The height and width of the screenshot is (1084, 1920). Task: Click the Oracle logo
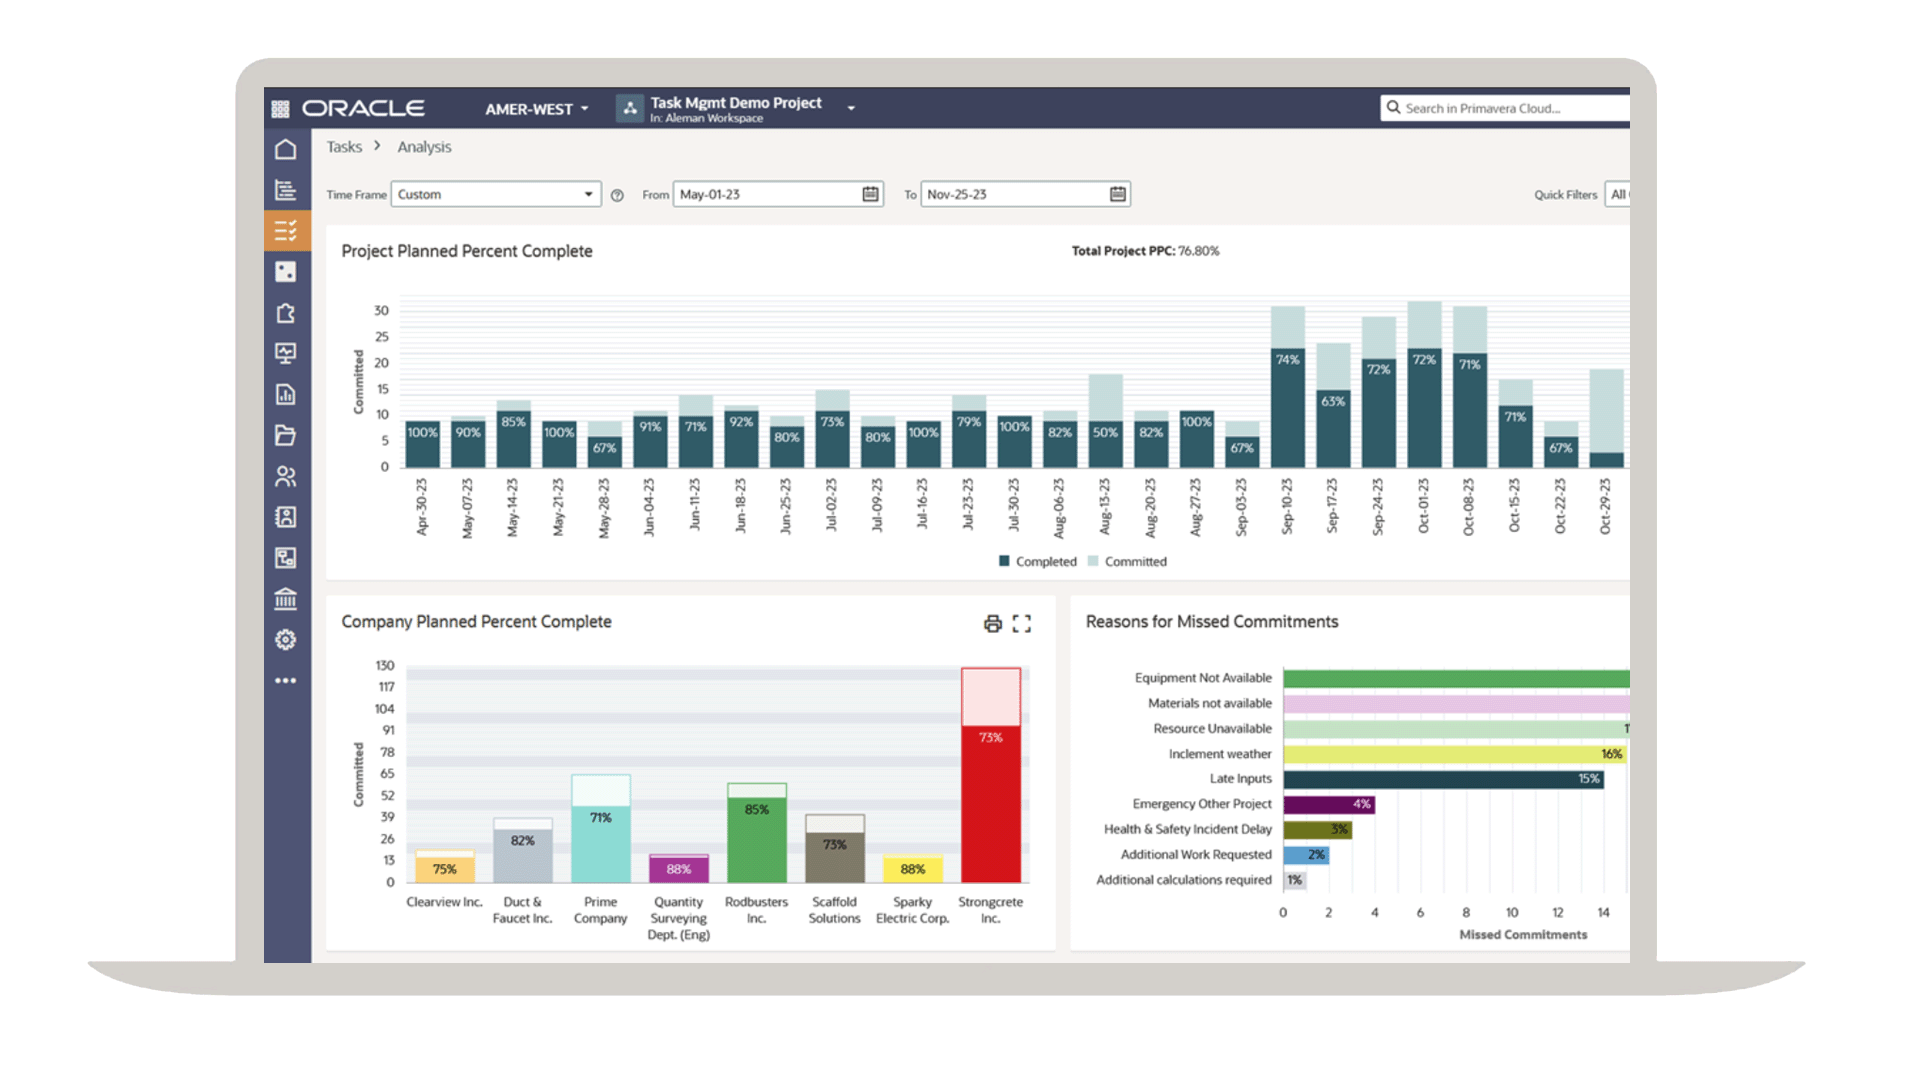363,109
